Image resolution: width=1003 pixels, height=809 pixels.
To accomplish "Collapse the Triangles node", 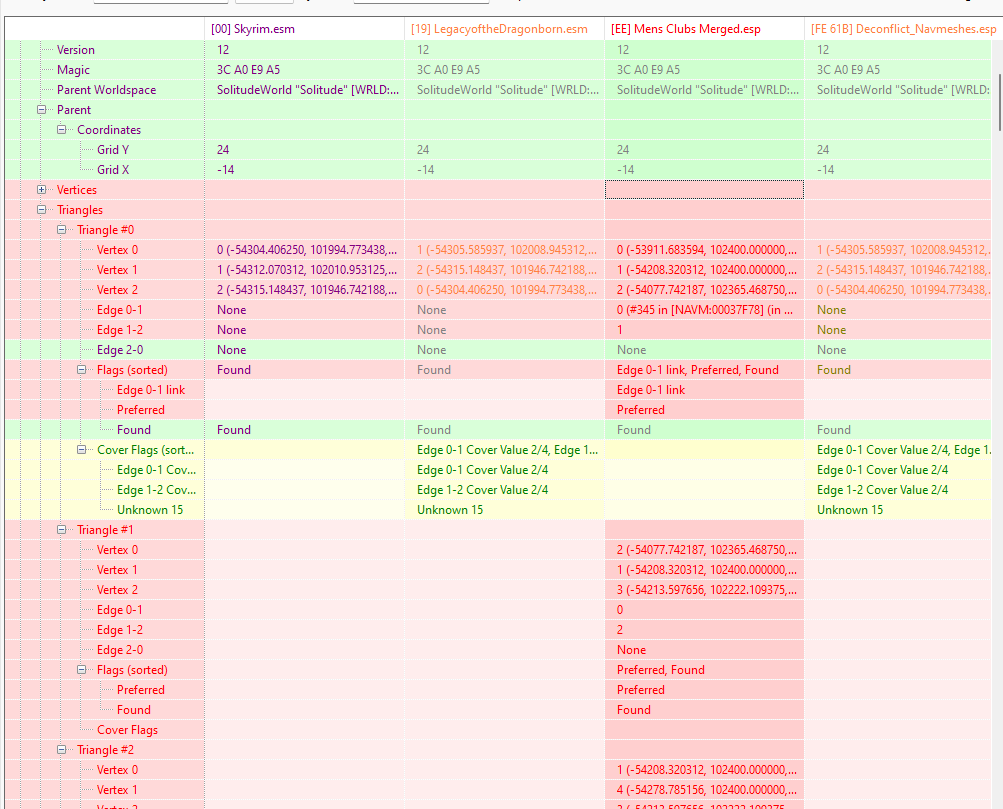I will [42, 210].
